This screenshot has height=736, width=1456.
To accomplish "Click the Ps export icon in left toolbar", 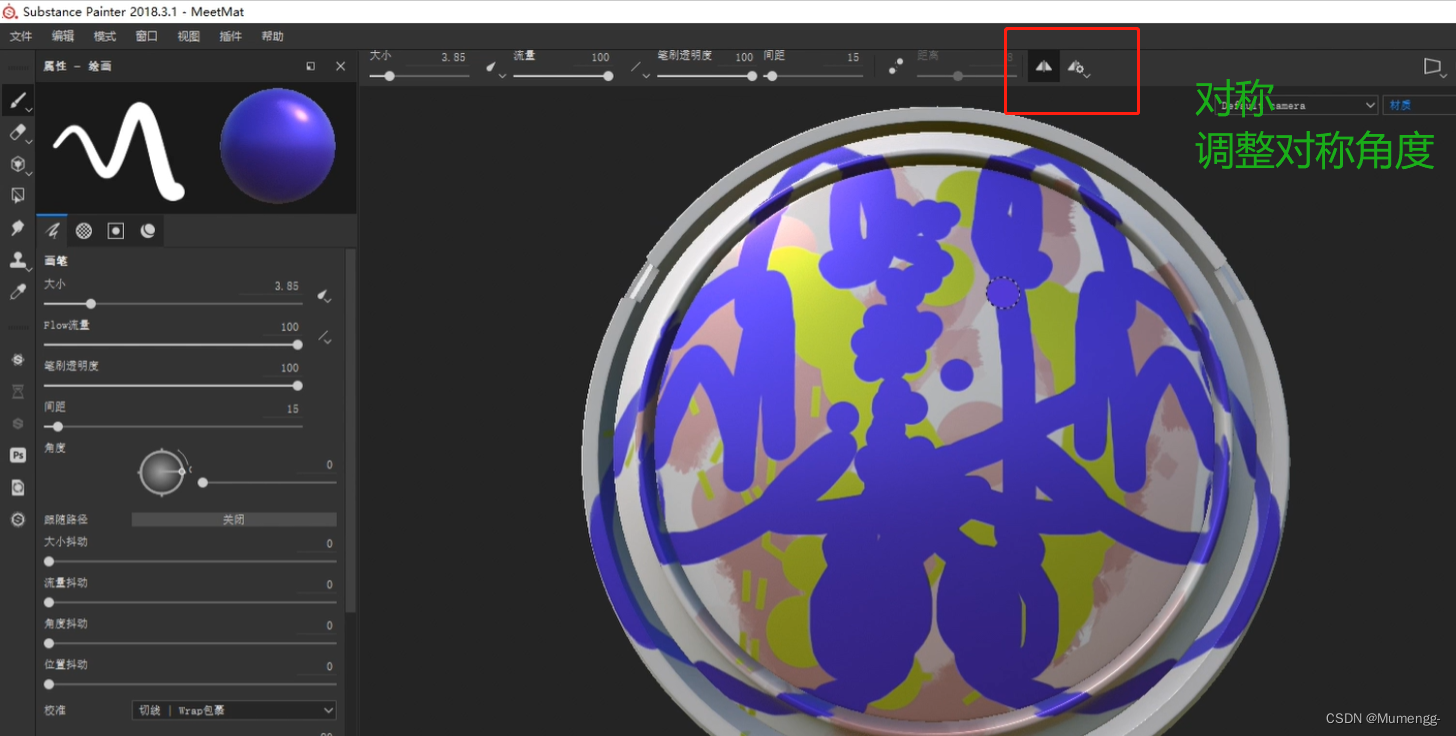I will tap(17, 455).
